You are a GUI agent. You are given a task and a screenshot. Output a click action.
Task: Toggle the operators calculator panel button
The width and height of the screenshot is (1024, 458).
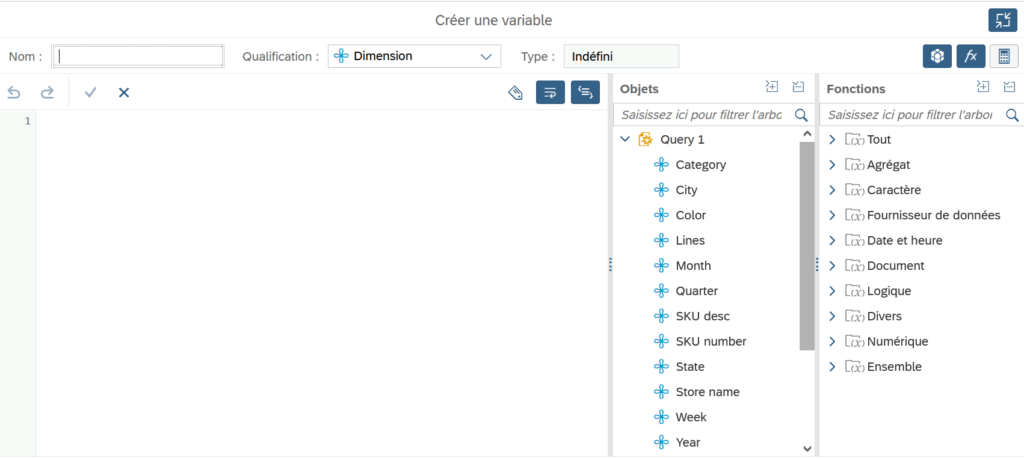(x=1003, y=57)
